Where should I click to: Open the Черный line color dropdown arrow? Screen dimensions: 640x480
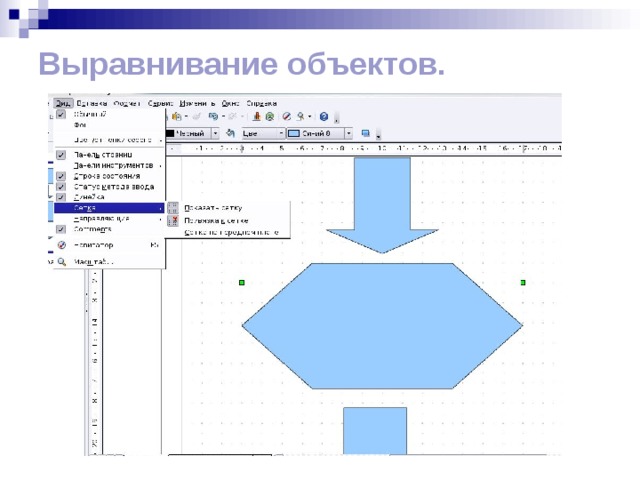(216, 133)
